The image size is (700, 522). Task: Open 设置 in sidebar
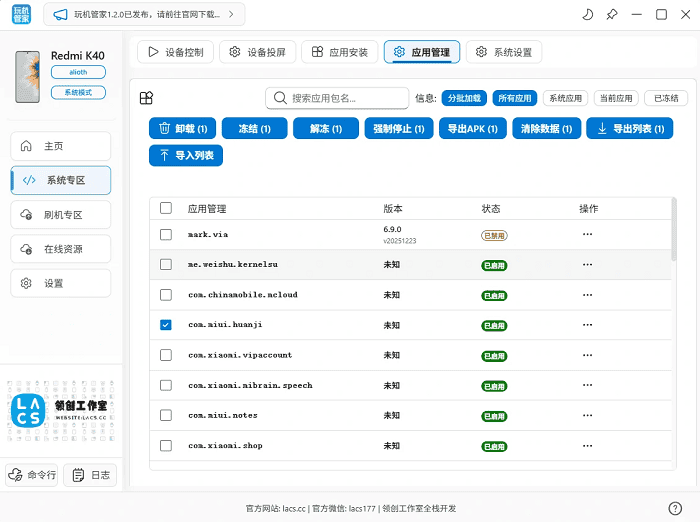(61, 283)
